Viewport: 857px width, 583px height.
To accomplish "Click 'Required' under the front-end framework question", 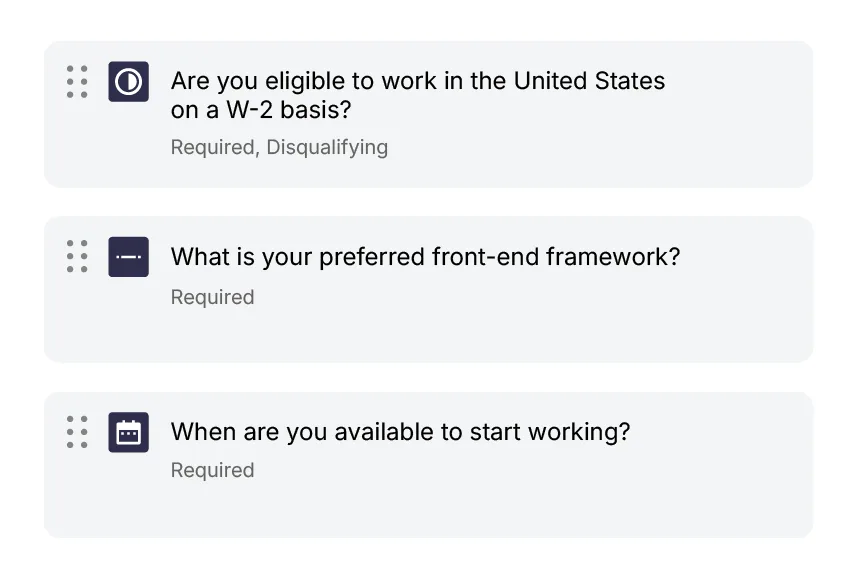I will (213, 297).
